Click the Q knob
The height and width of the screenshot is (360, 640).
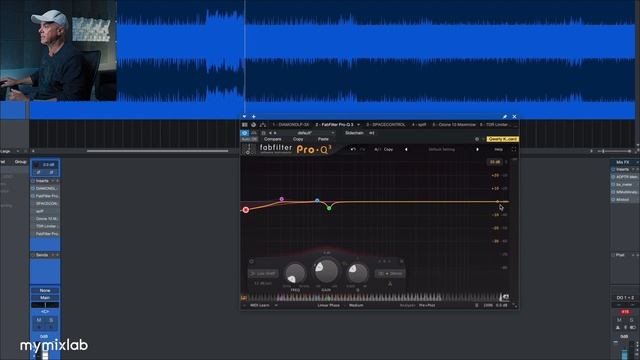click(357, 273)
